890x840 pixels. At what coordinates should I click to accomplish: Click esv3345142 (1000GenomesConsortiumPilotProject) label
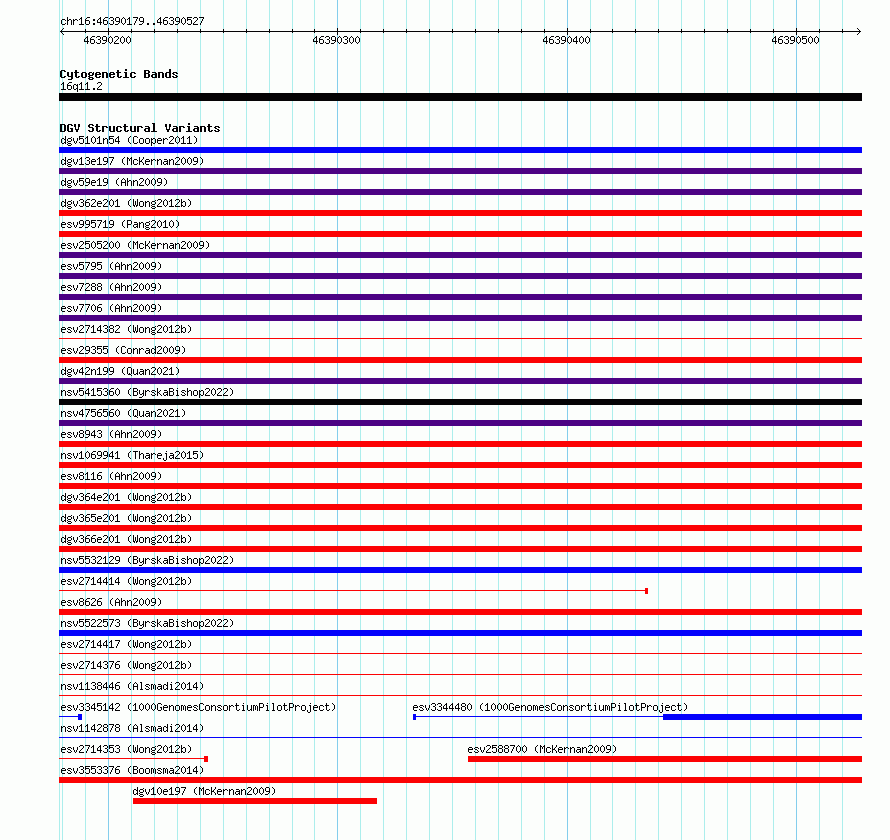point(198,707)
